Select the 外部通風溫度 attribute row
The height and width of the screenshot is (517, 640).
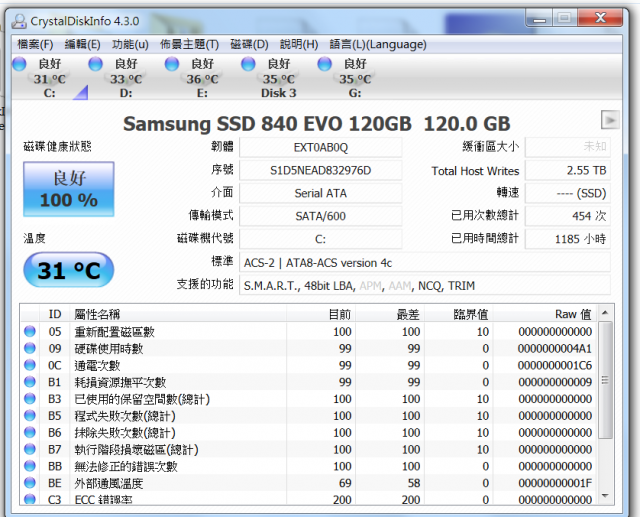(309, 483)
